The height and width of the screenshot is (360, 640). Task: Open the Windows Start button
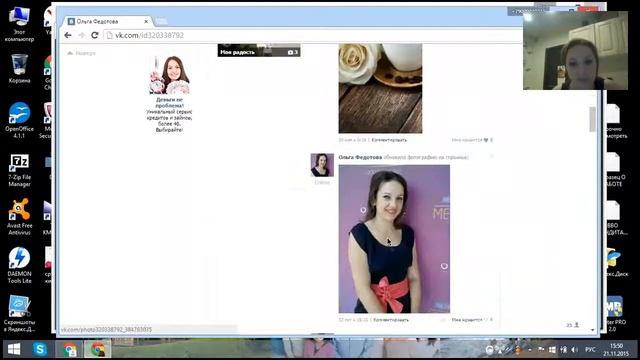click(14, 349)
